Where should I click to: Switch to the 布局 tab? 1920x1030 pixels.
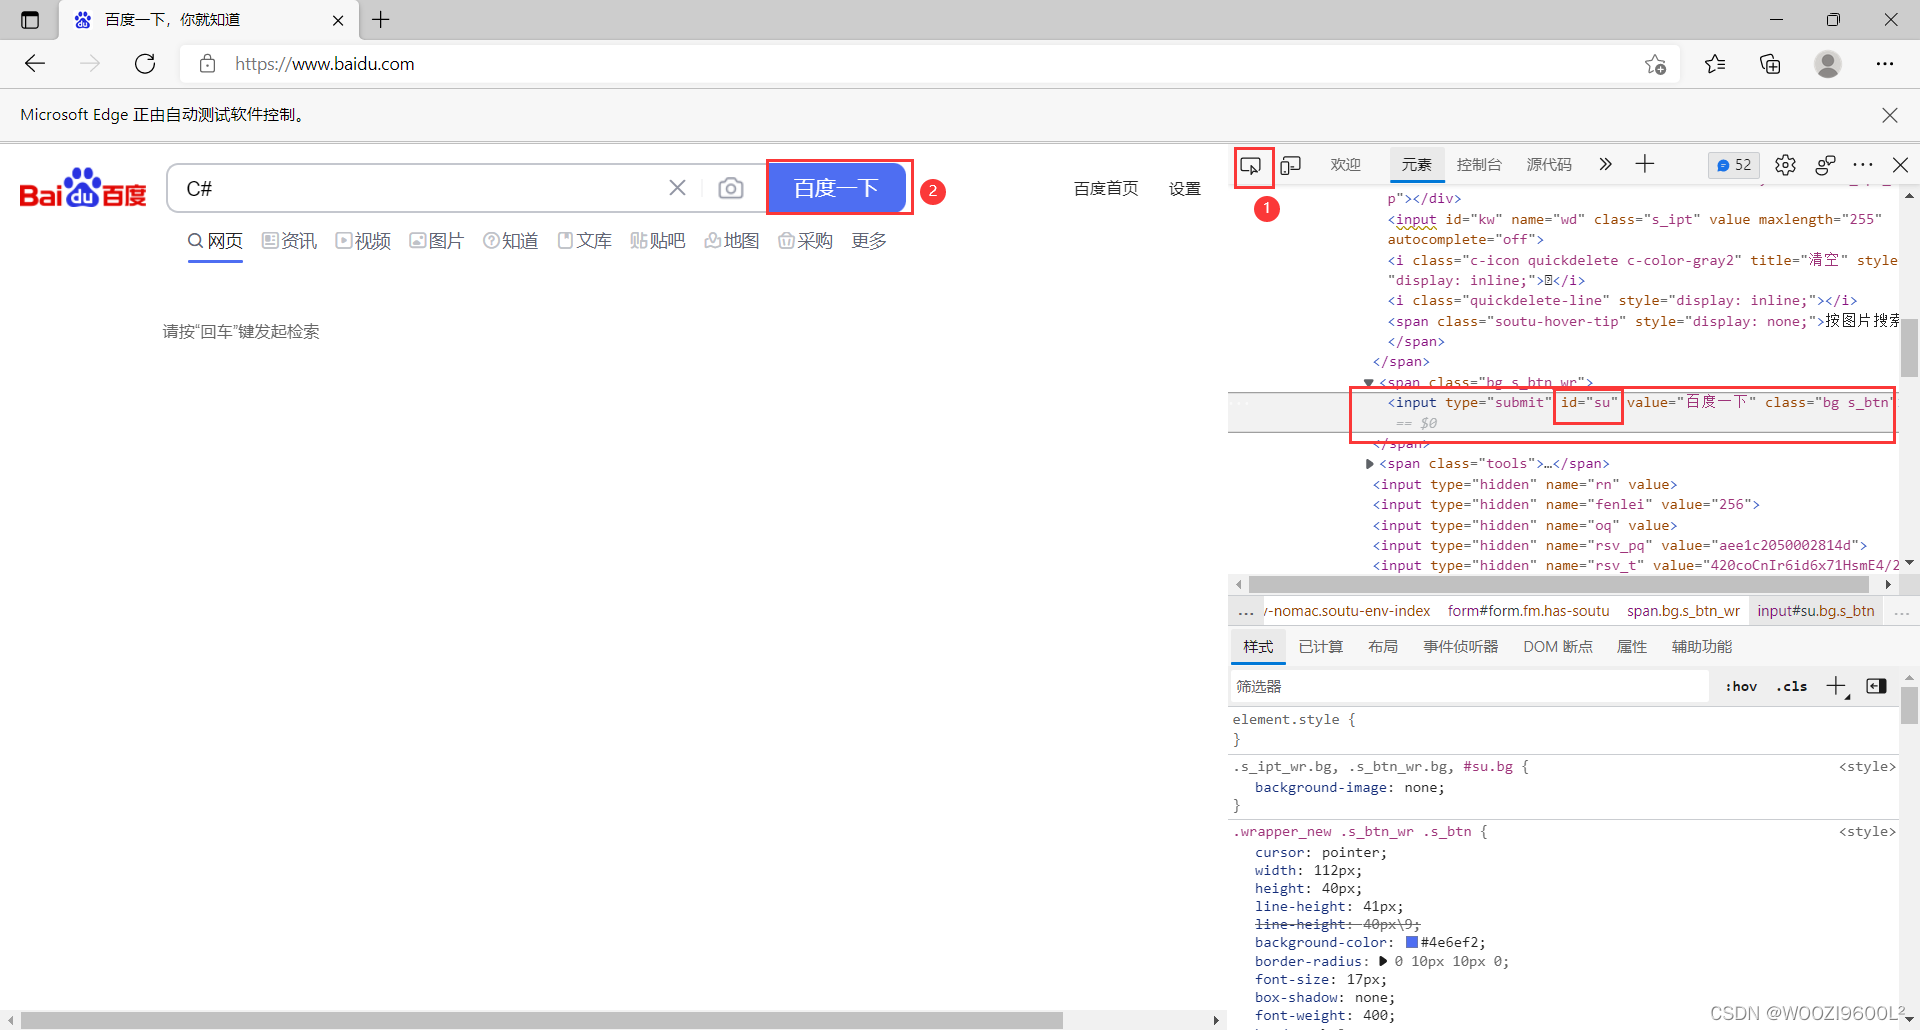tap(1383, 647)
